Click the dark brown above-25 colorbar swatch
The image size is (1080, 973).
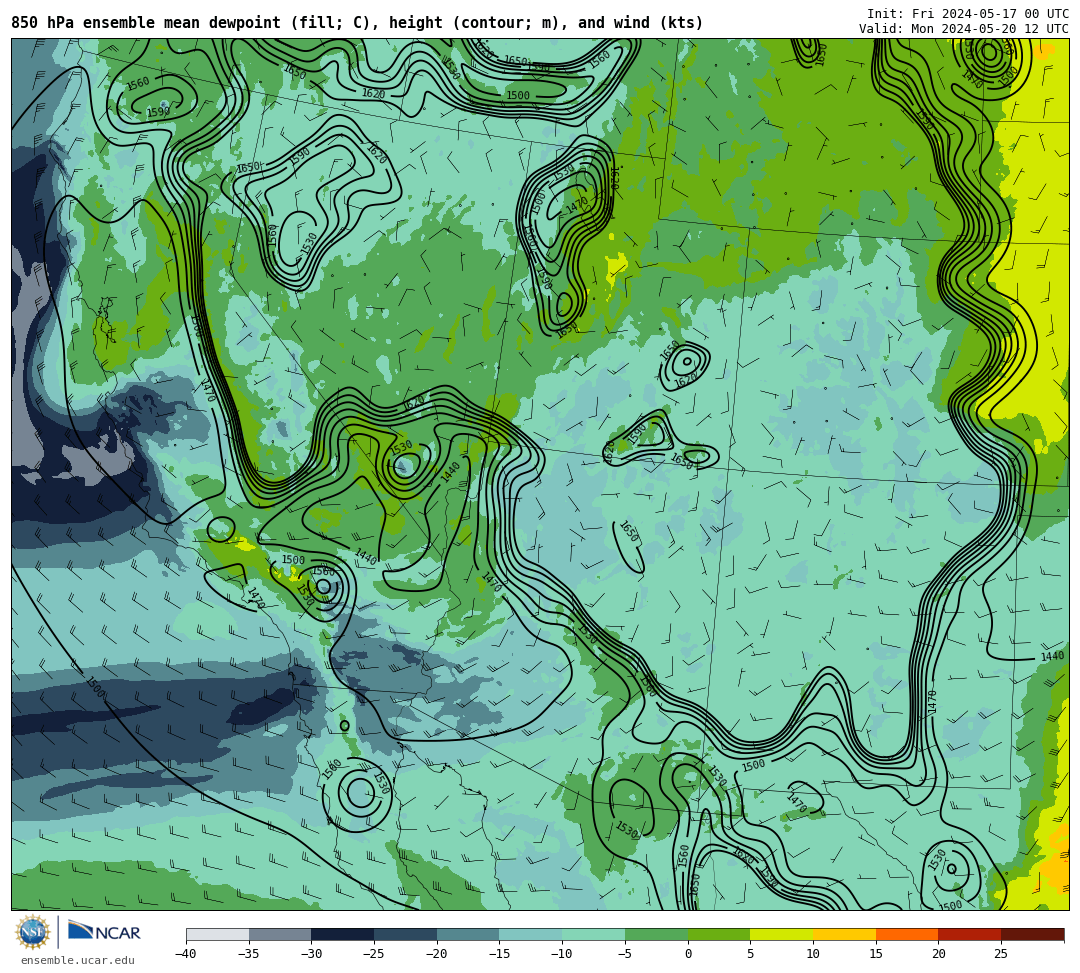pyautogui.click(x=1032, y=934)
